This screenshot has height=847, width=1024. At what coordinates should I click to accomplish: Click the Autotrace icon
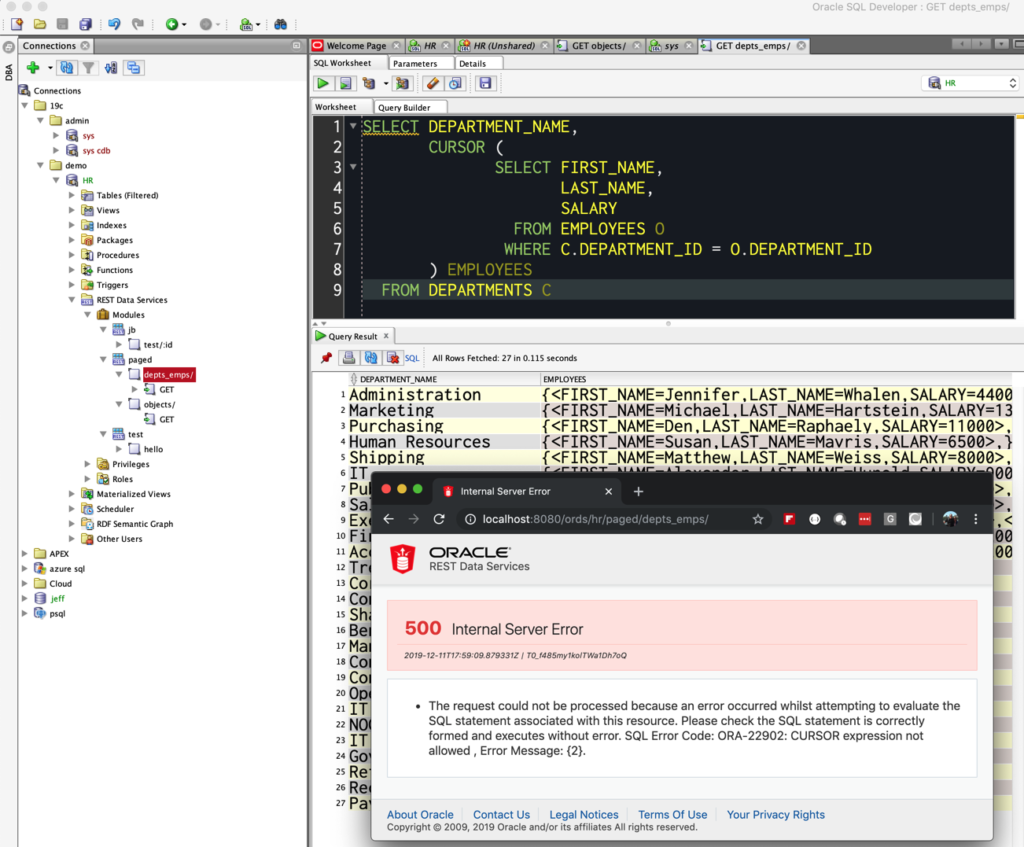(402, 83)
